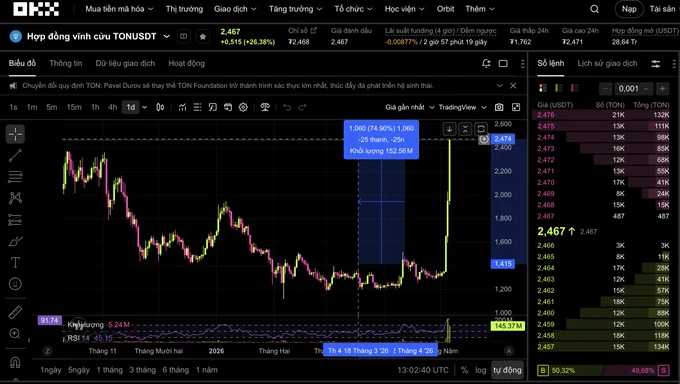Select the 4h timeframe
The width and height of the screenshot is (680, 384).
pyautogui.click(x=112, y=107)
